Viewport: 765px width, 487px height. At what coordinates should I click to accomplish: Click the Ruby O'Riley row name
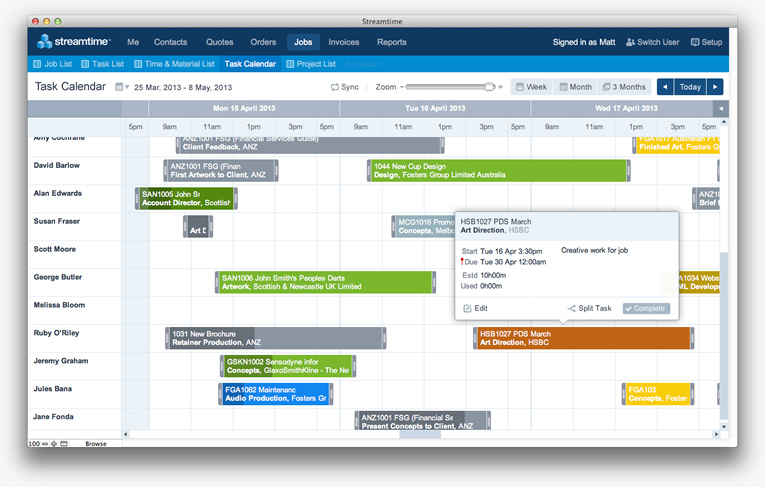(x=56, y=333)
